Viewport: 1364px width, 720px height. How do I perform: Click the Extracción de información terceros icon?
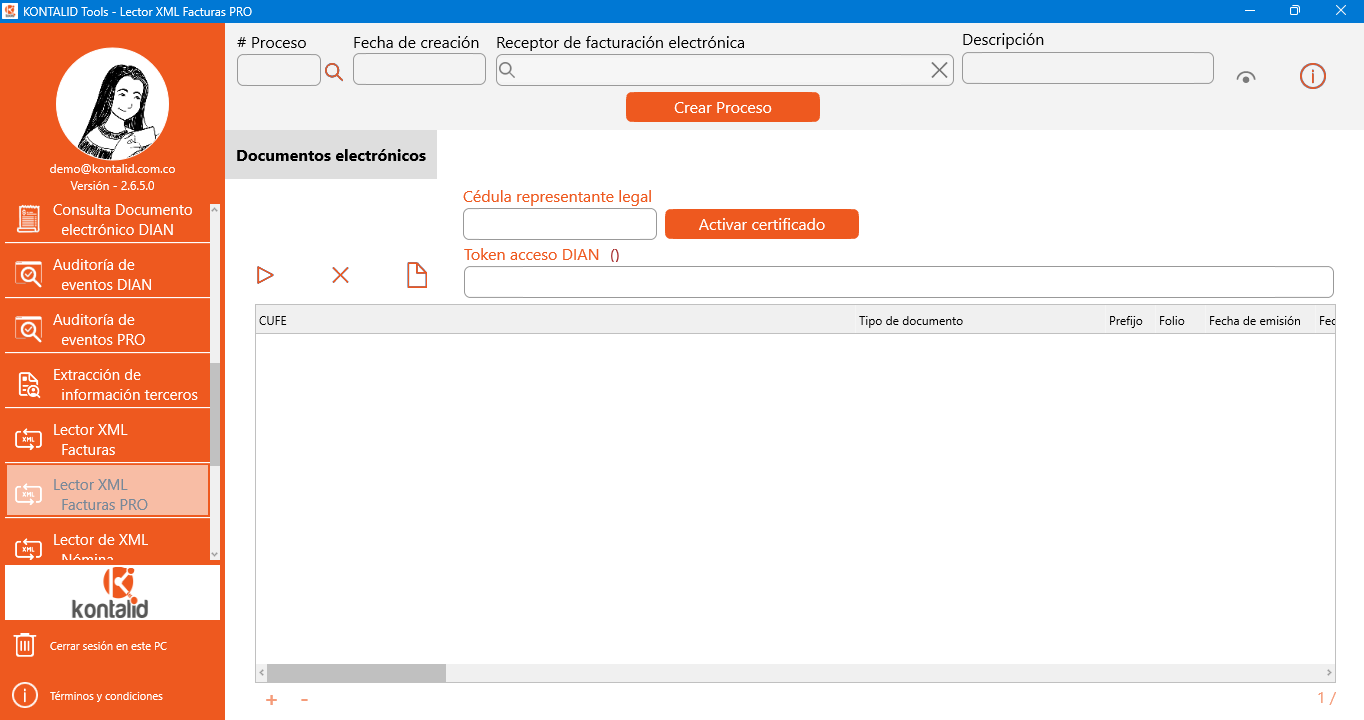[29, 384]
